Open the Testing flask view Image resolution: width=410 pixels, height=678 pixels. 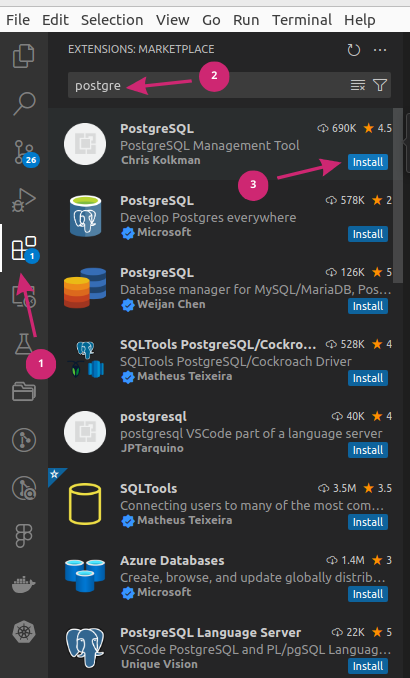23,344
